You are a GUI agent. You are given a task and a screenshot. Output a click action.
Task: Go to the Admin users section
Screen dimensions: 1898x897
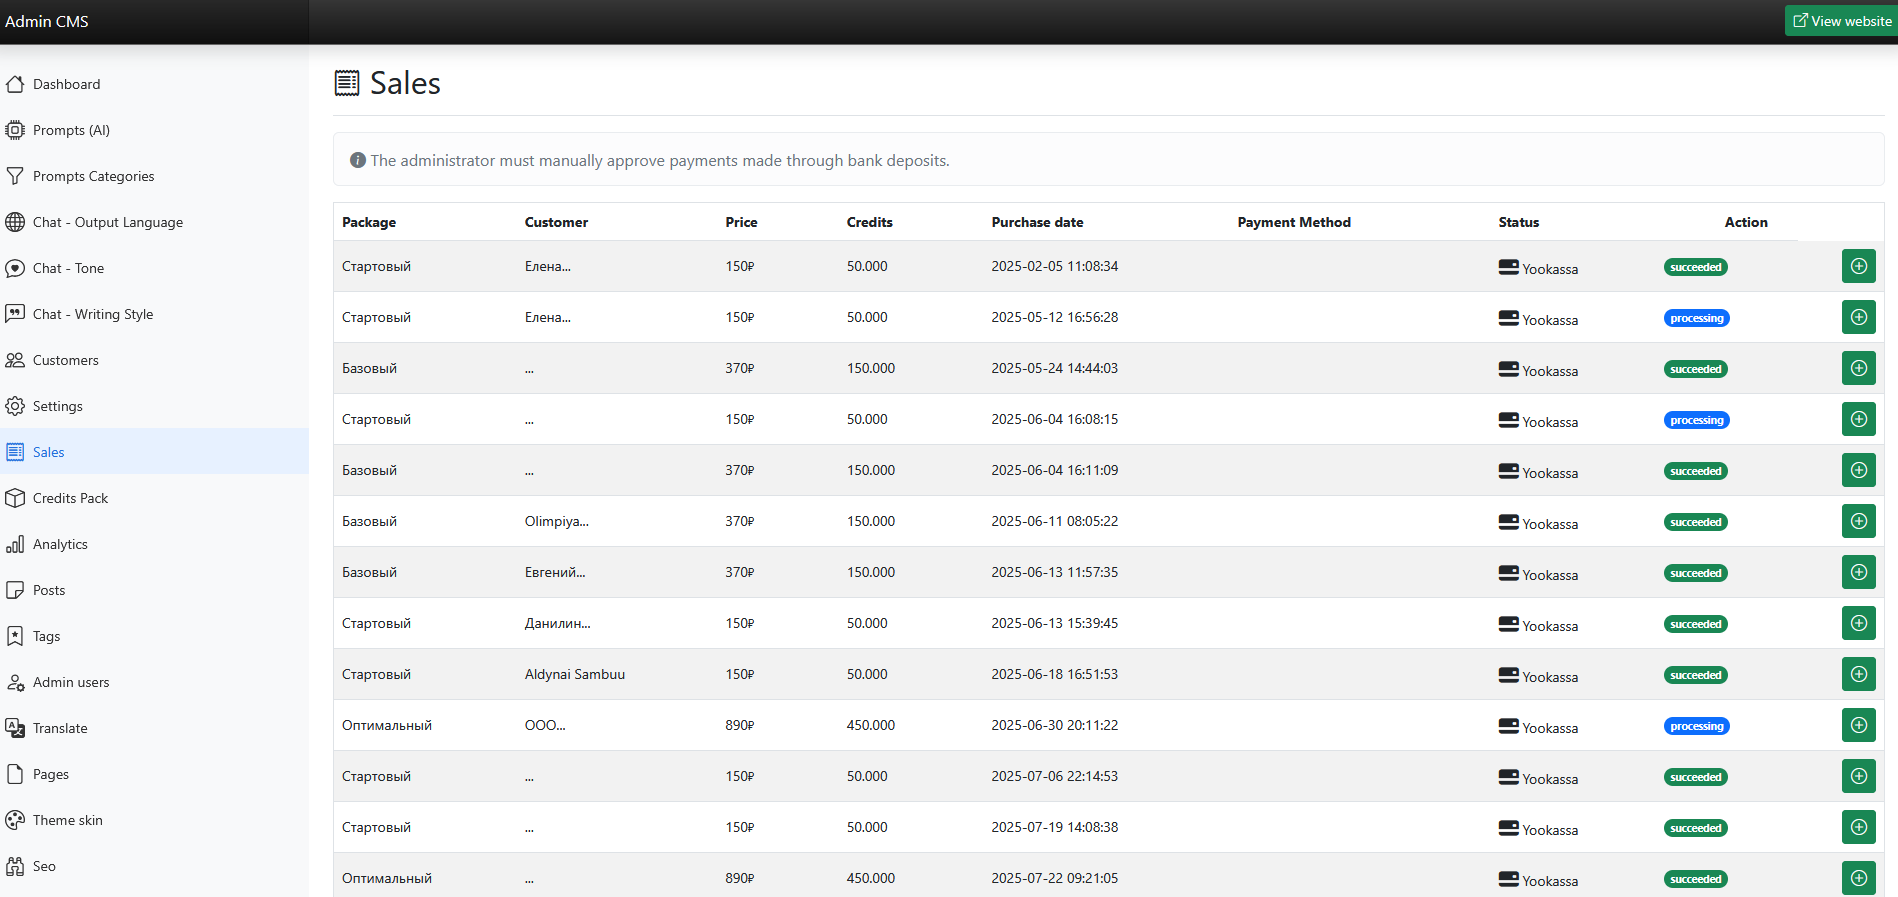(71, 682)
